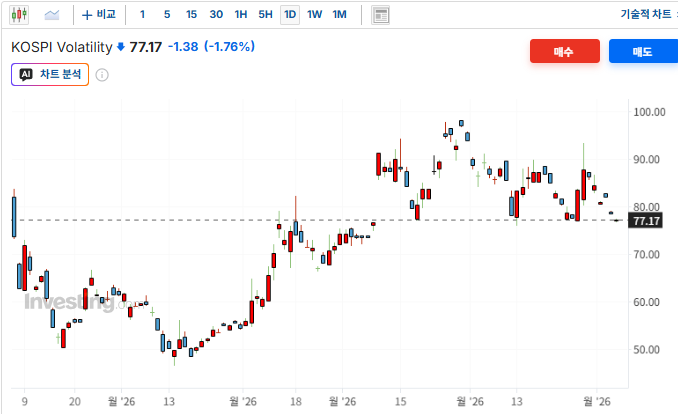
Task: Click the 비교 compare button
Action: (99, 15)
